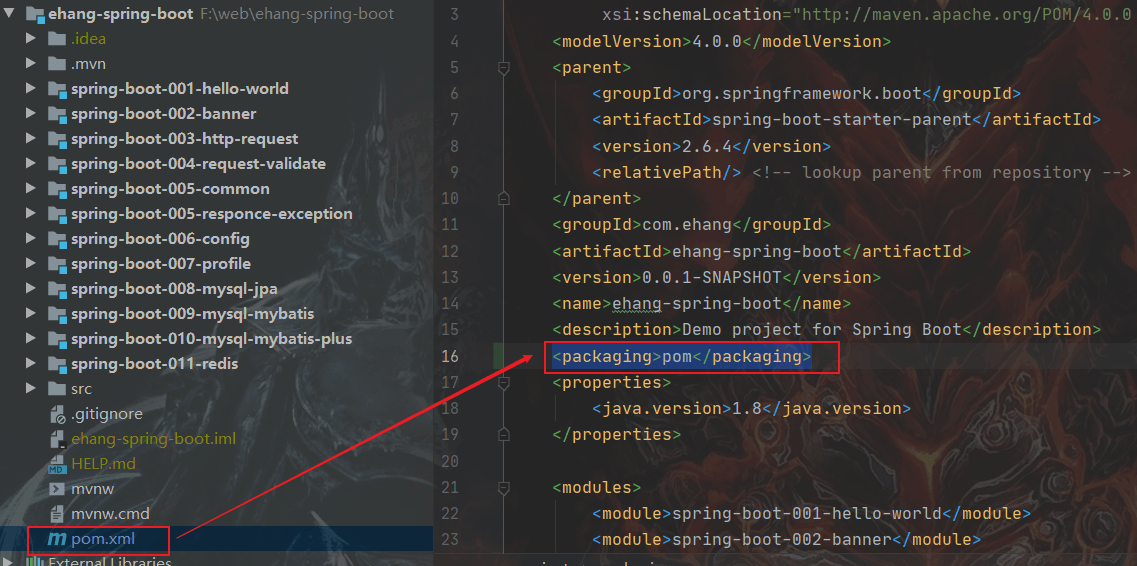This screenshot has height=566, width=1137.
Task: Fold the properties block in the gutter
Action: [x=503, y=382]
